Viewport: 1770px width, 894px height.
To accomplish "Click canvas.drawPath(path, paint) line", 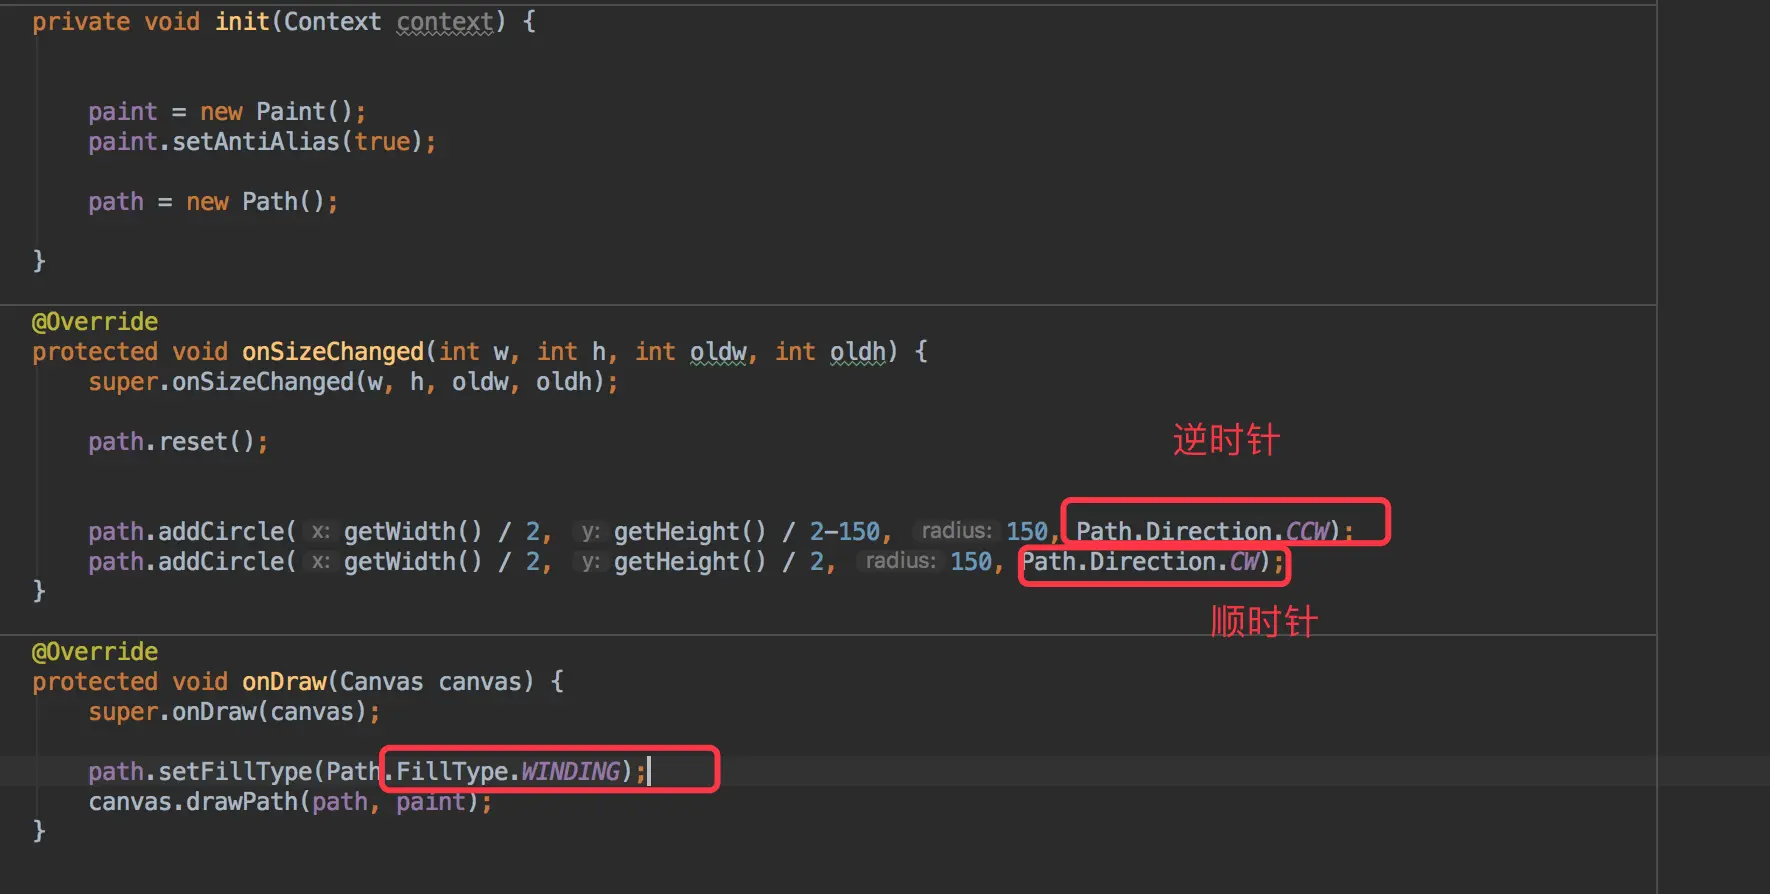I will [290, 801].
